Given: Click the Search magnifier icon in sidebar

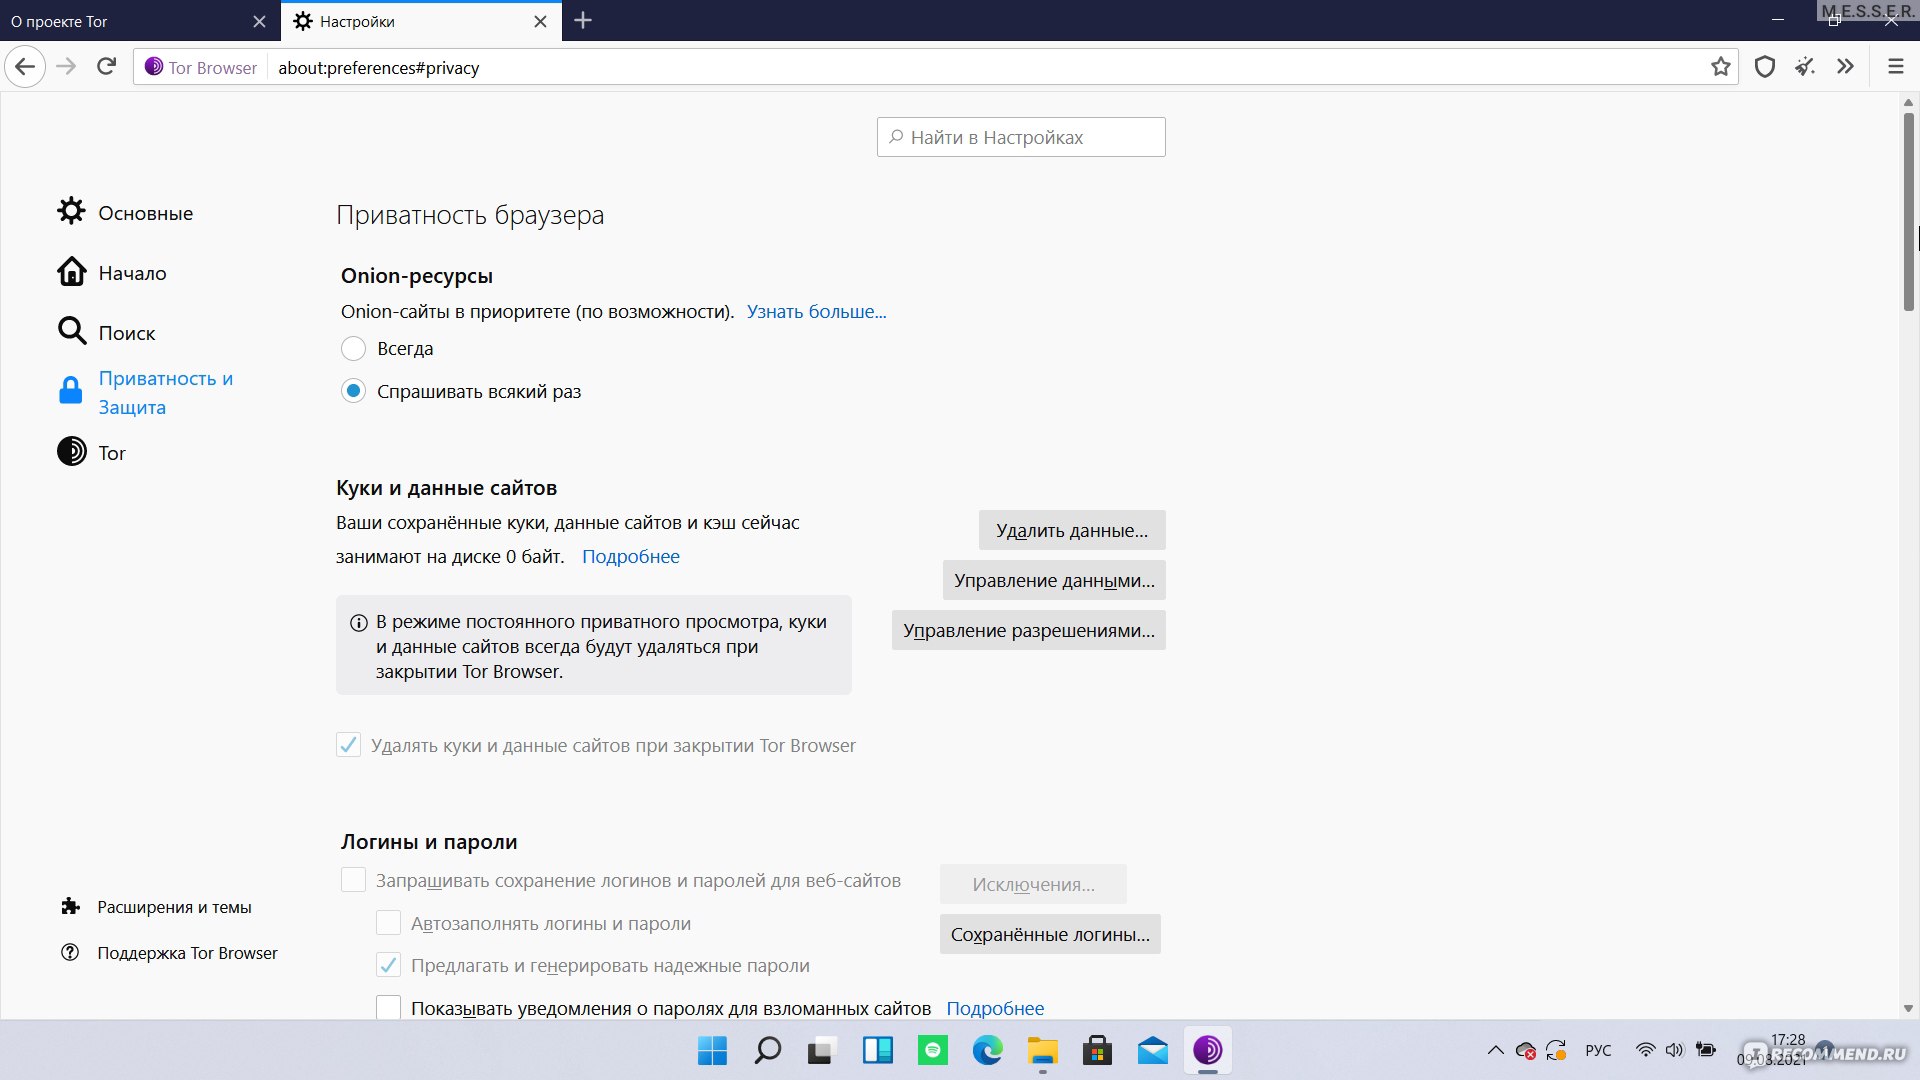Looking at the screenshot, I should pos(71,331).
